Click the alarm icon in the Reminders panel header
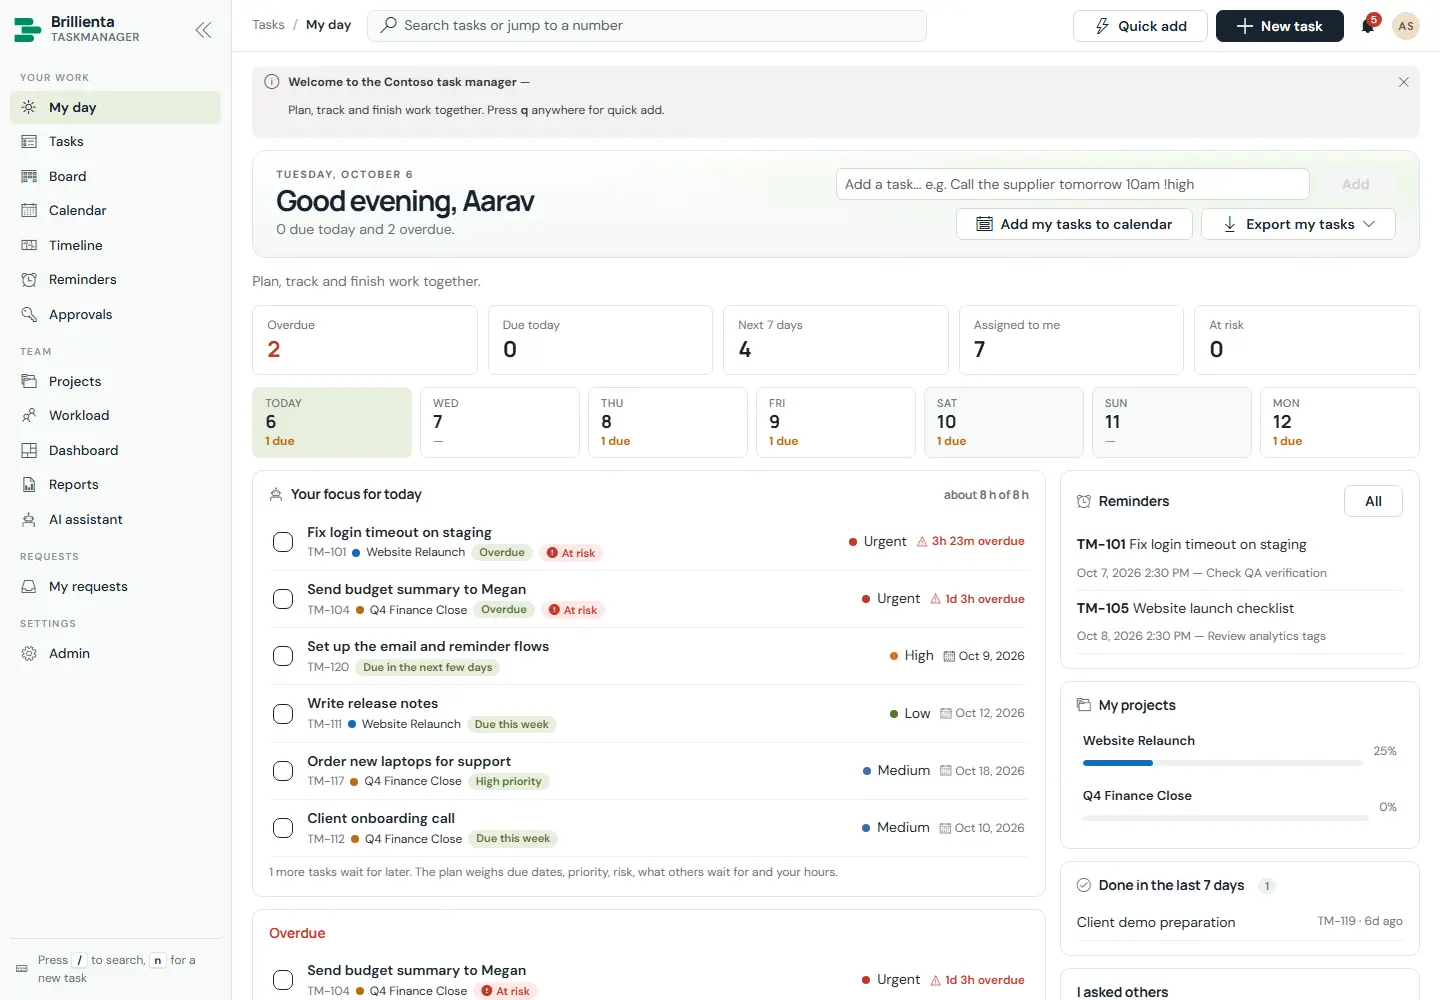The width and height of the screenshot is (1440, 1000). pyautogui.click(x=1083, y=501)
